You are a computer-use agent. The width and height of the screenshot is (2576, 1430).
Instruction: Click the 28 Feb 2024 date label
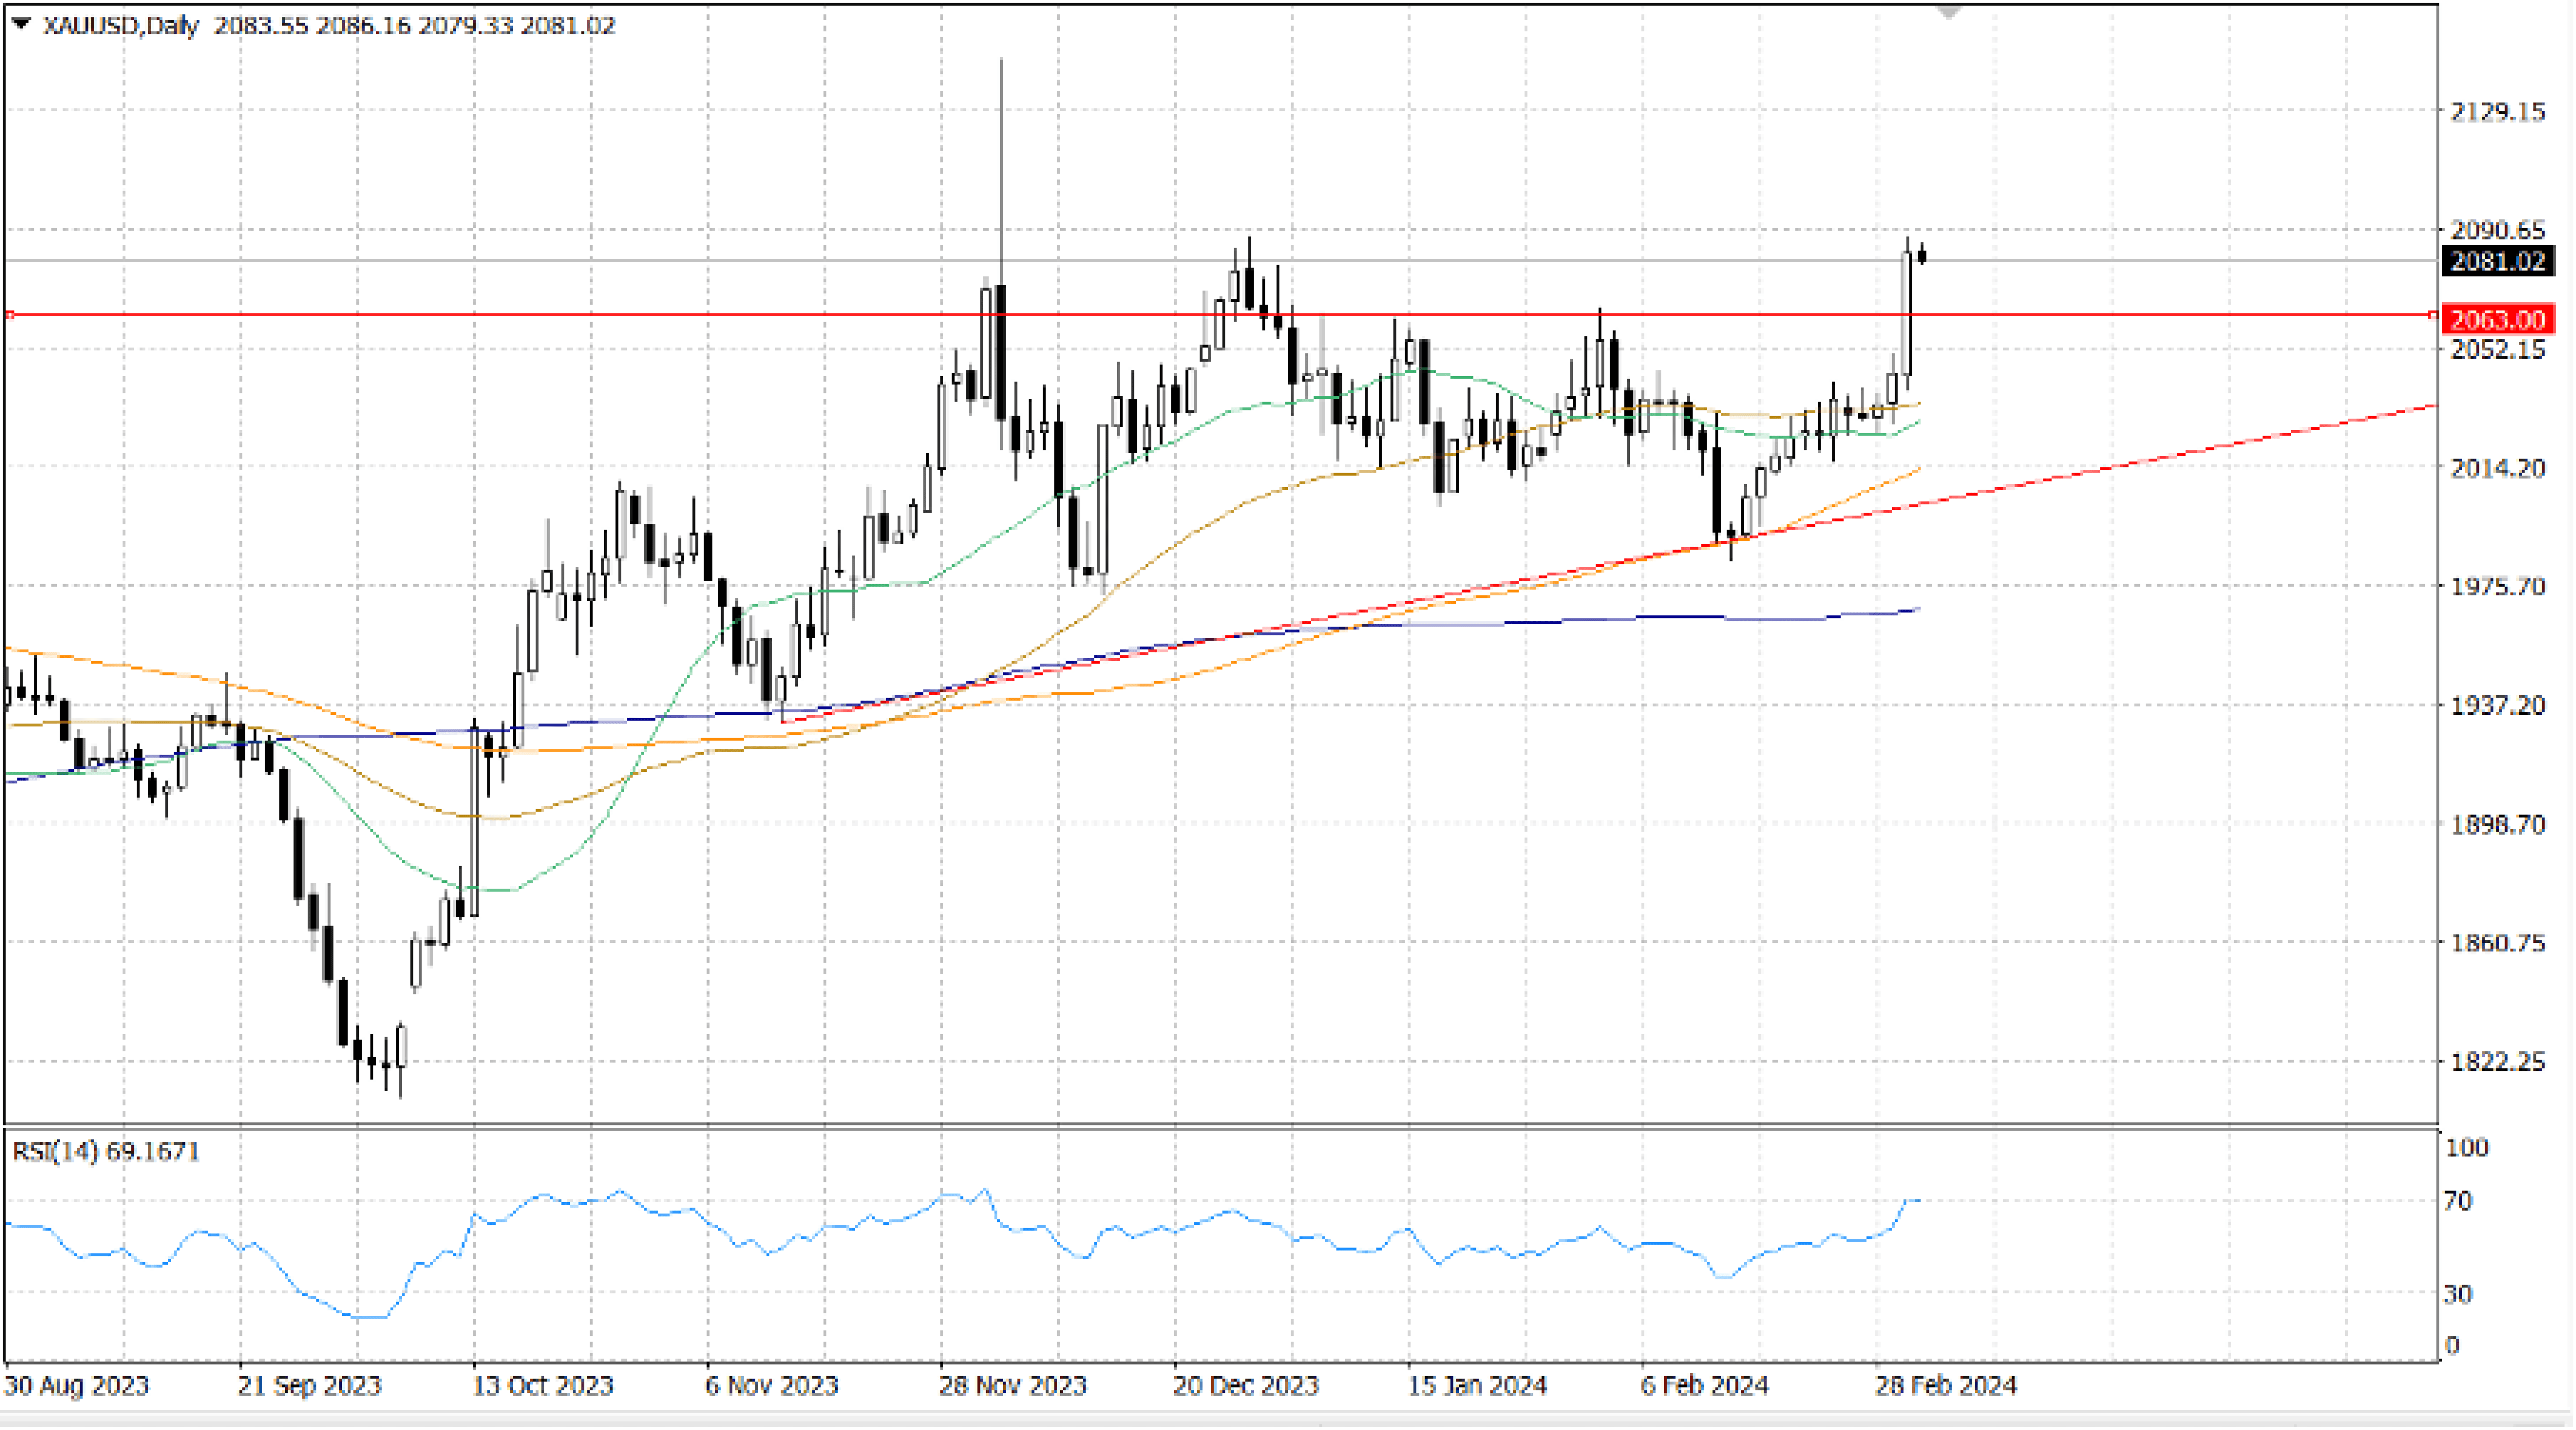(1945, 1386)
